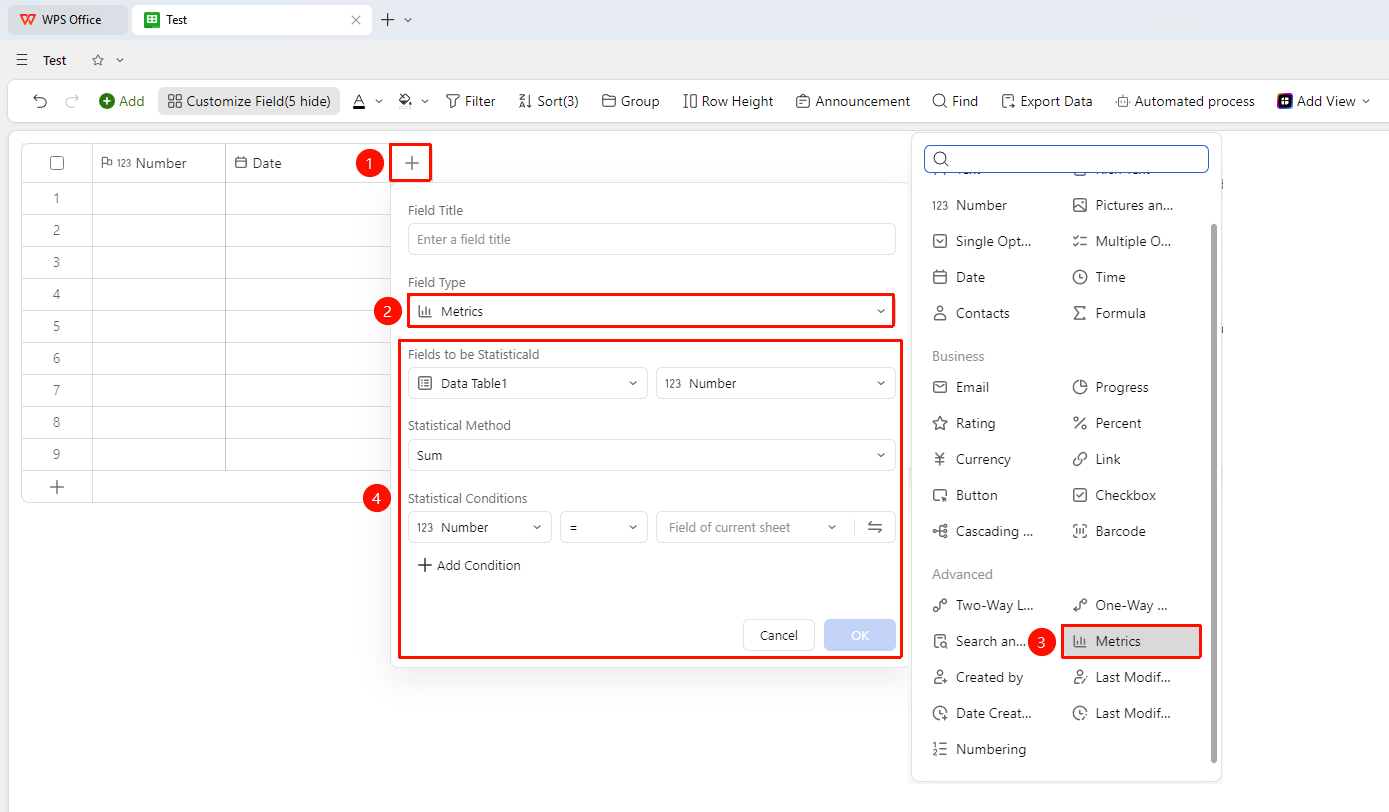The height and width of the screenshot is (812, 1389).
Task: Open the Group tool
Action: 630,101
